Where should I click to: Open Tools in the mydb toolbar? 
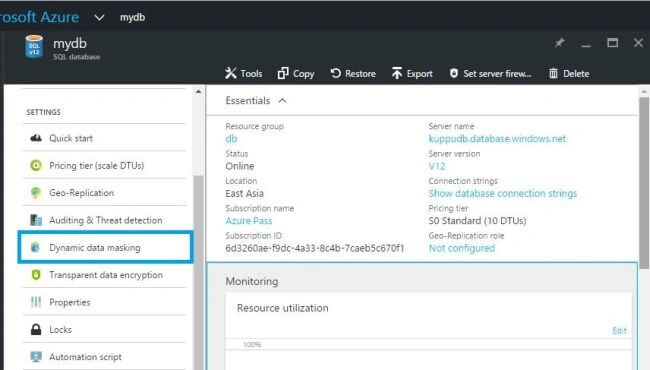(243, 73)
